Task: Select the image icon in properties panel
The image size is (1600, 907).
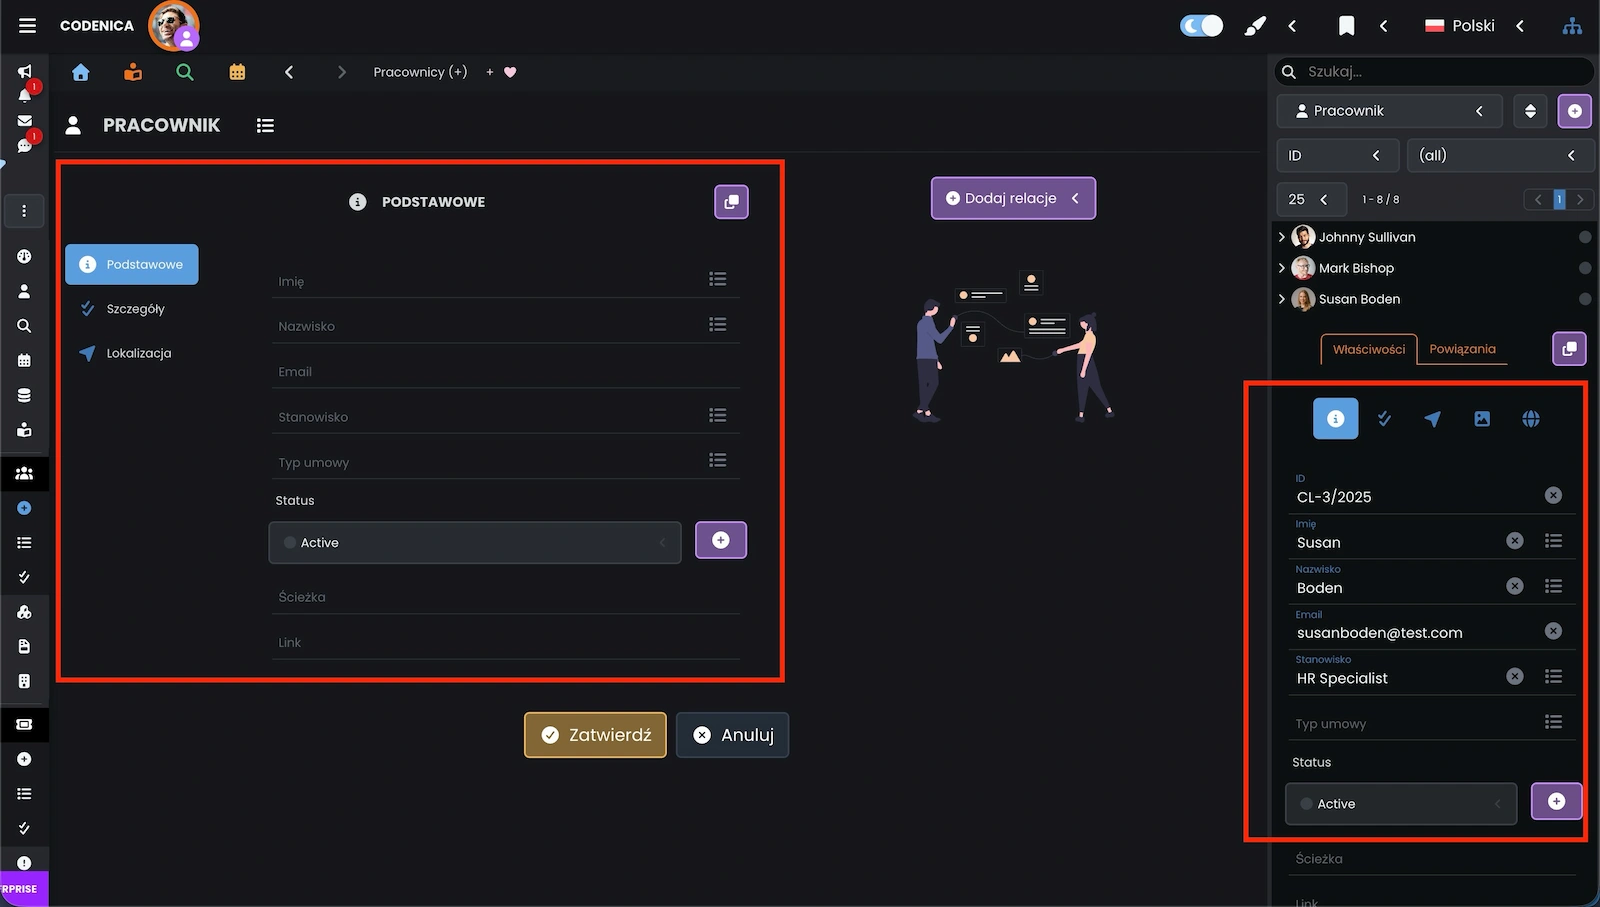Action: (1482, 419)
